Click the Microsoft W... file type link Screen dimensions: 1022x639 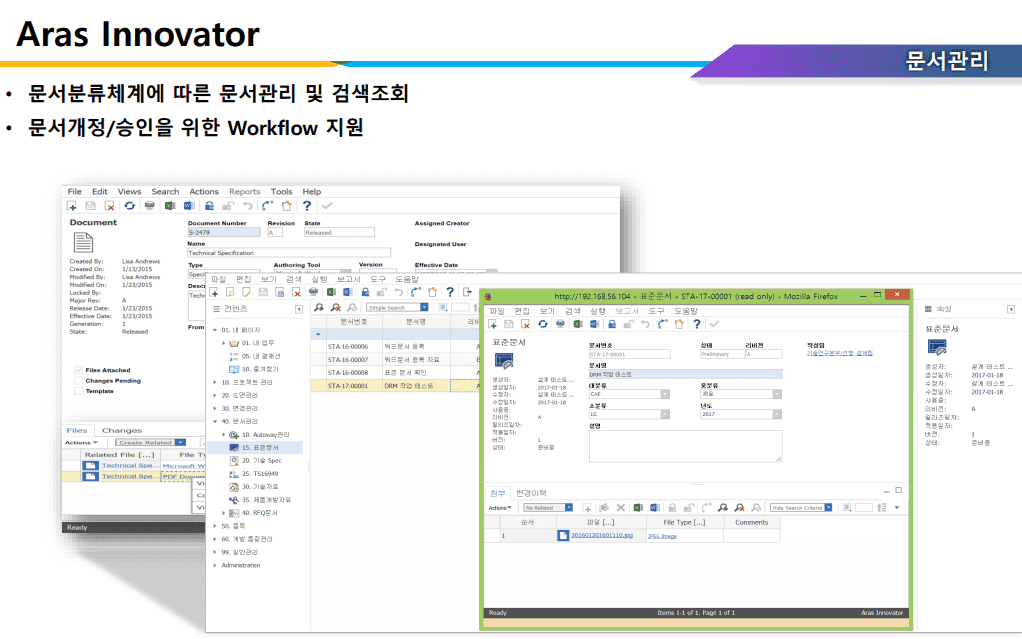tap(184, 466)
